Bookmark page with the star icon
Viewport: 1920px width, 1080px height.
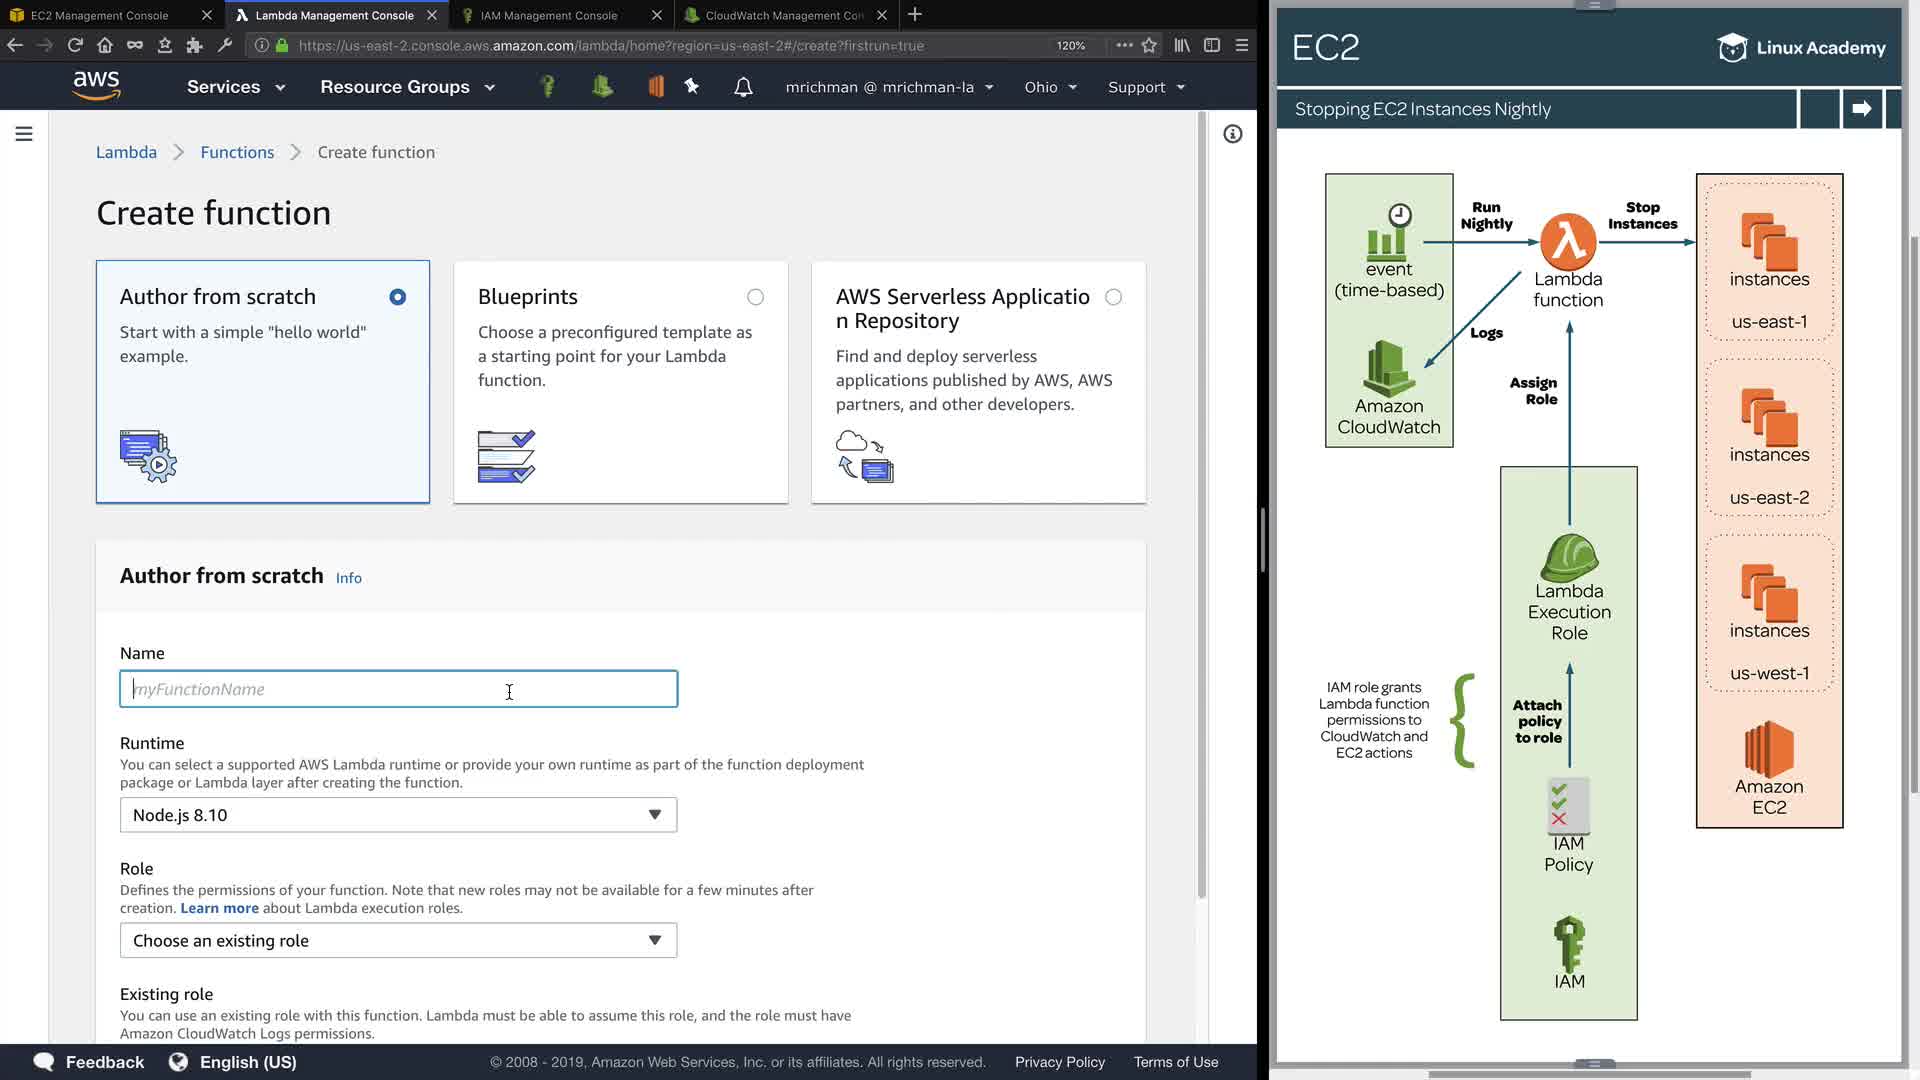(x=1149, y=45)
